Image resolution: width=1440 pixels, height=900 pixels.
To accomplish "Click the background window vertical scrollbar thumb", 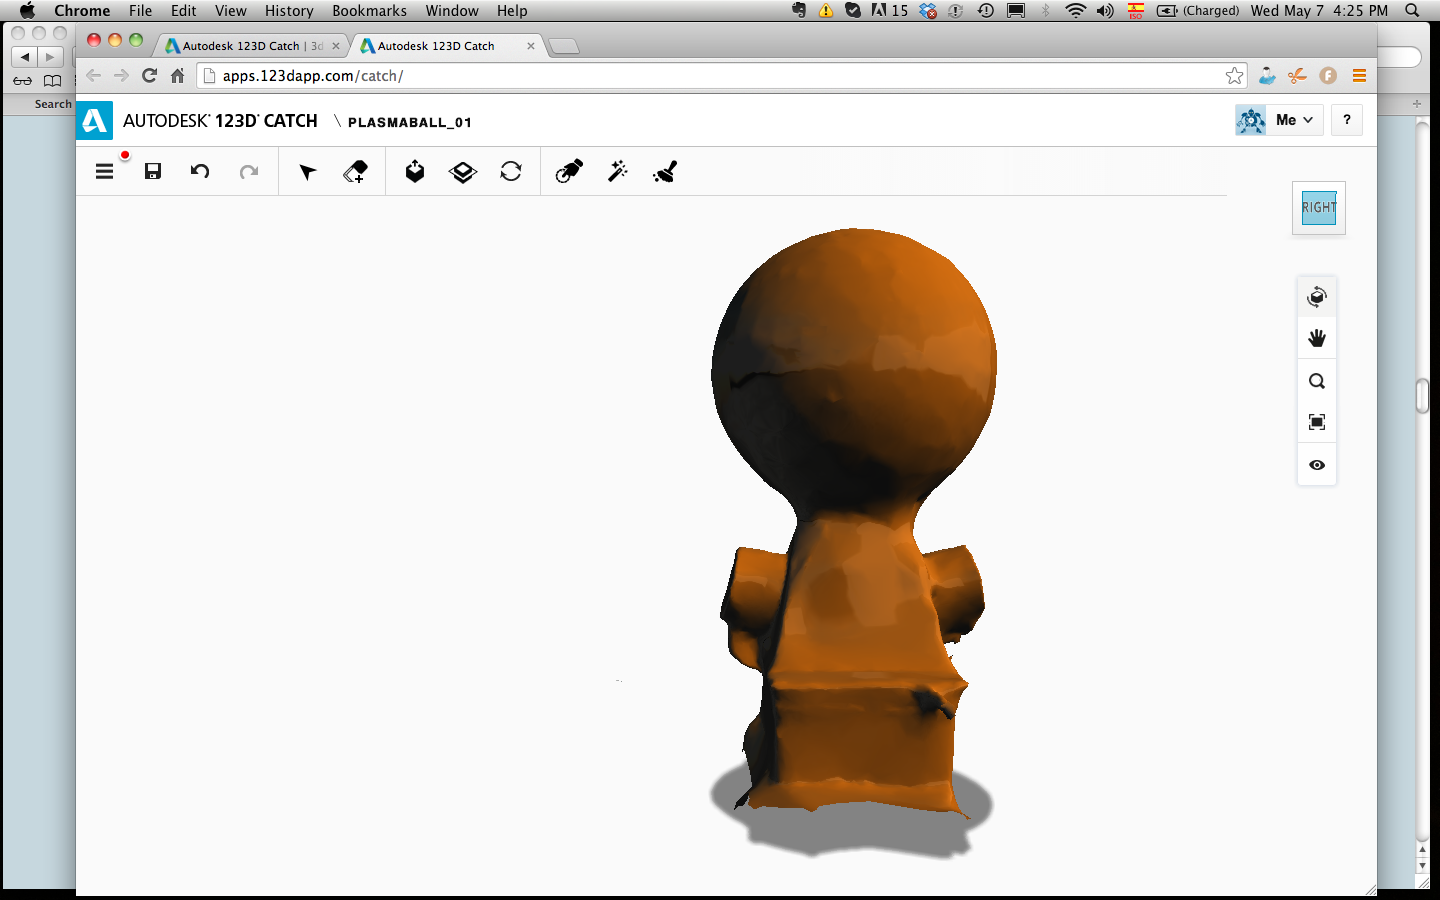I will 1423,396.
